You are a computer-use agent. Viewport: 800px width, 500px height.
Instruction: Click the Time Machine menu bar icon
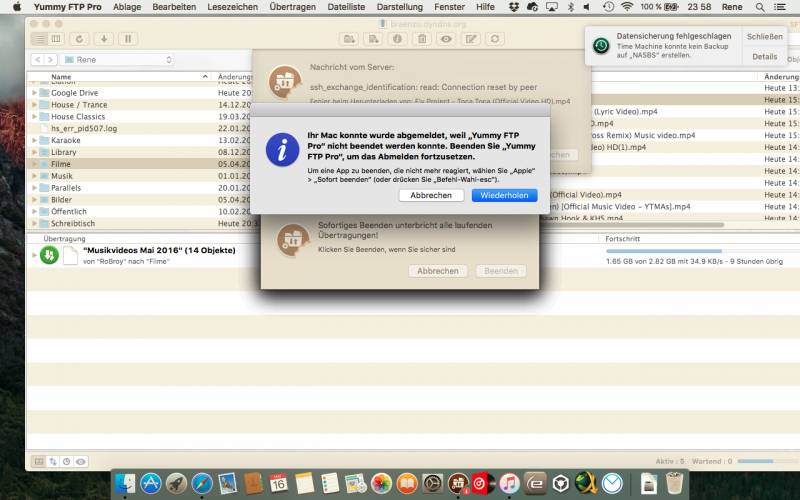click(608, 7)
